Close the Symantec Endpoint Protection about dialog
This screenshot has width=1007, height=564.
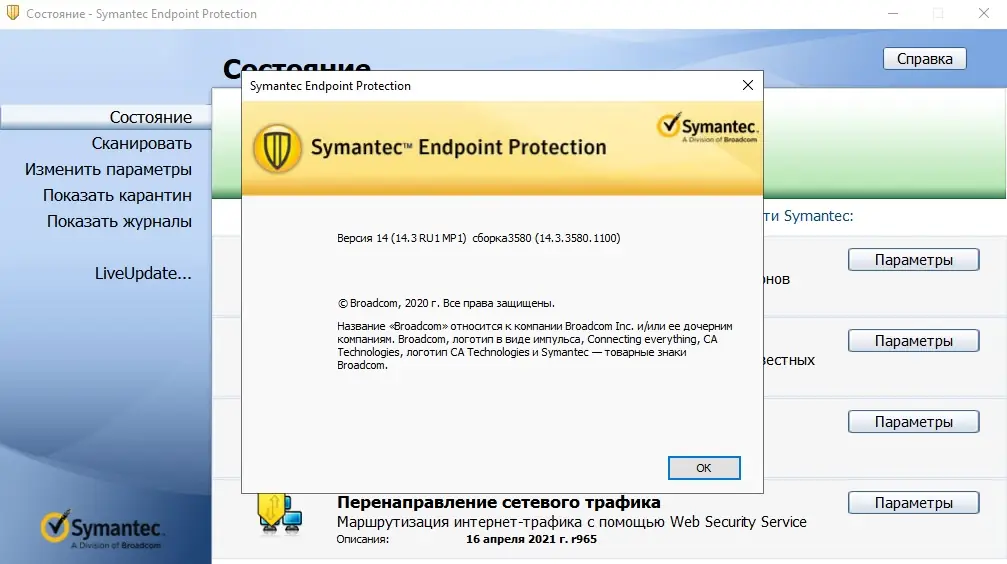pyautogui.click(x=746, y=86)
